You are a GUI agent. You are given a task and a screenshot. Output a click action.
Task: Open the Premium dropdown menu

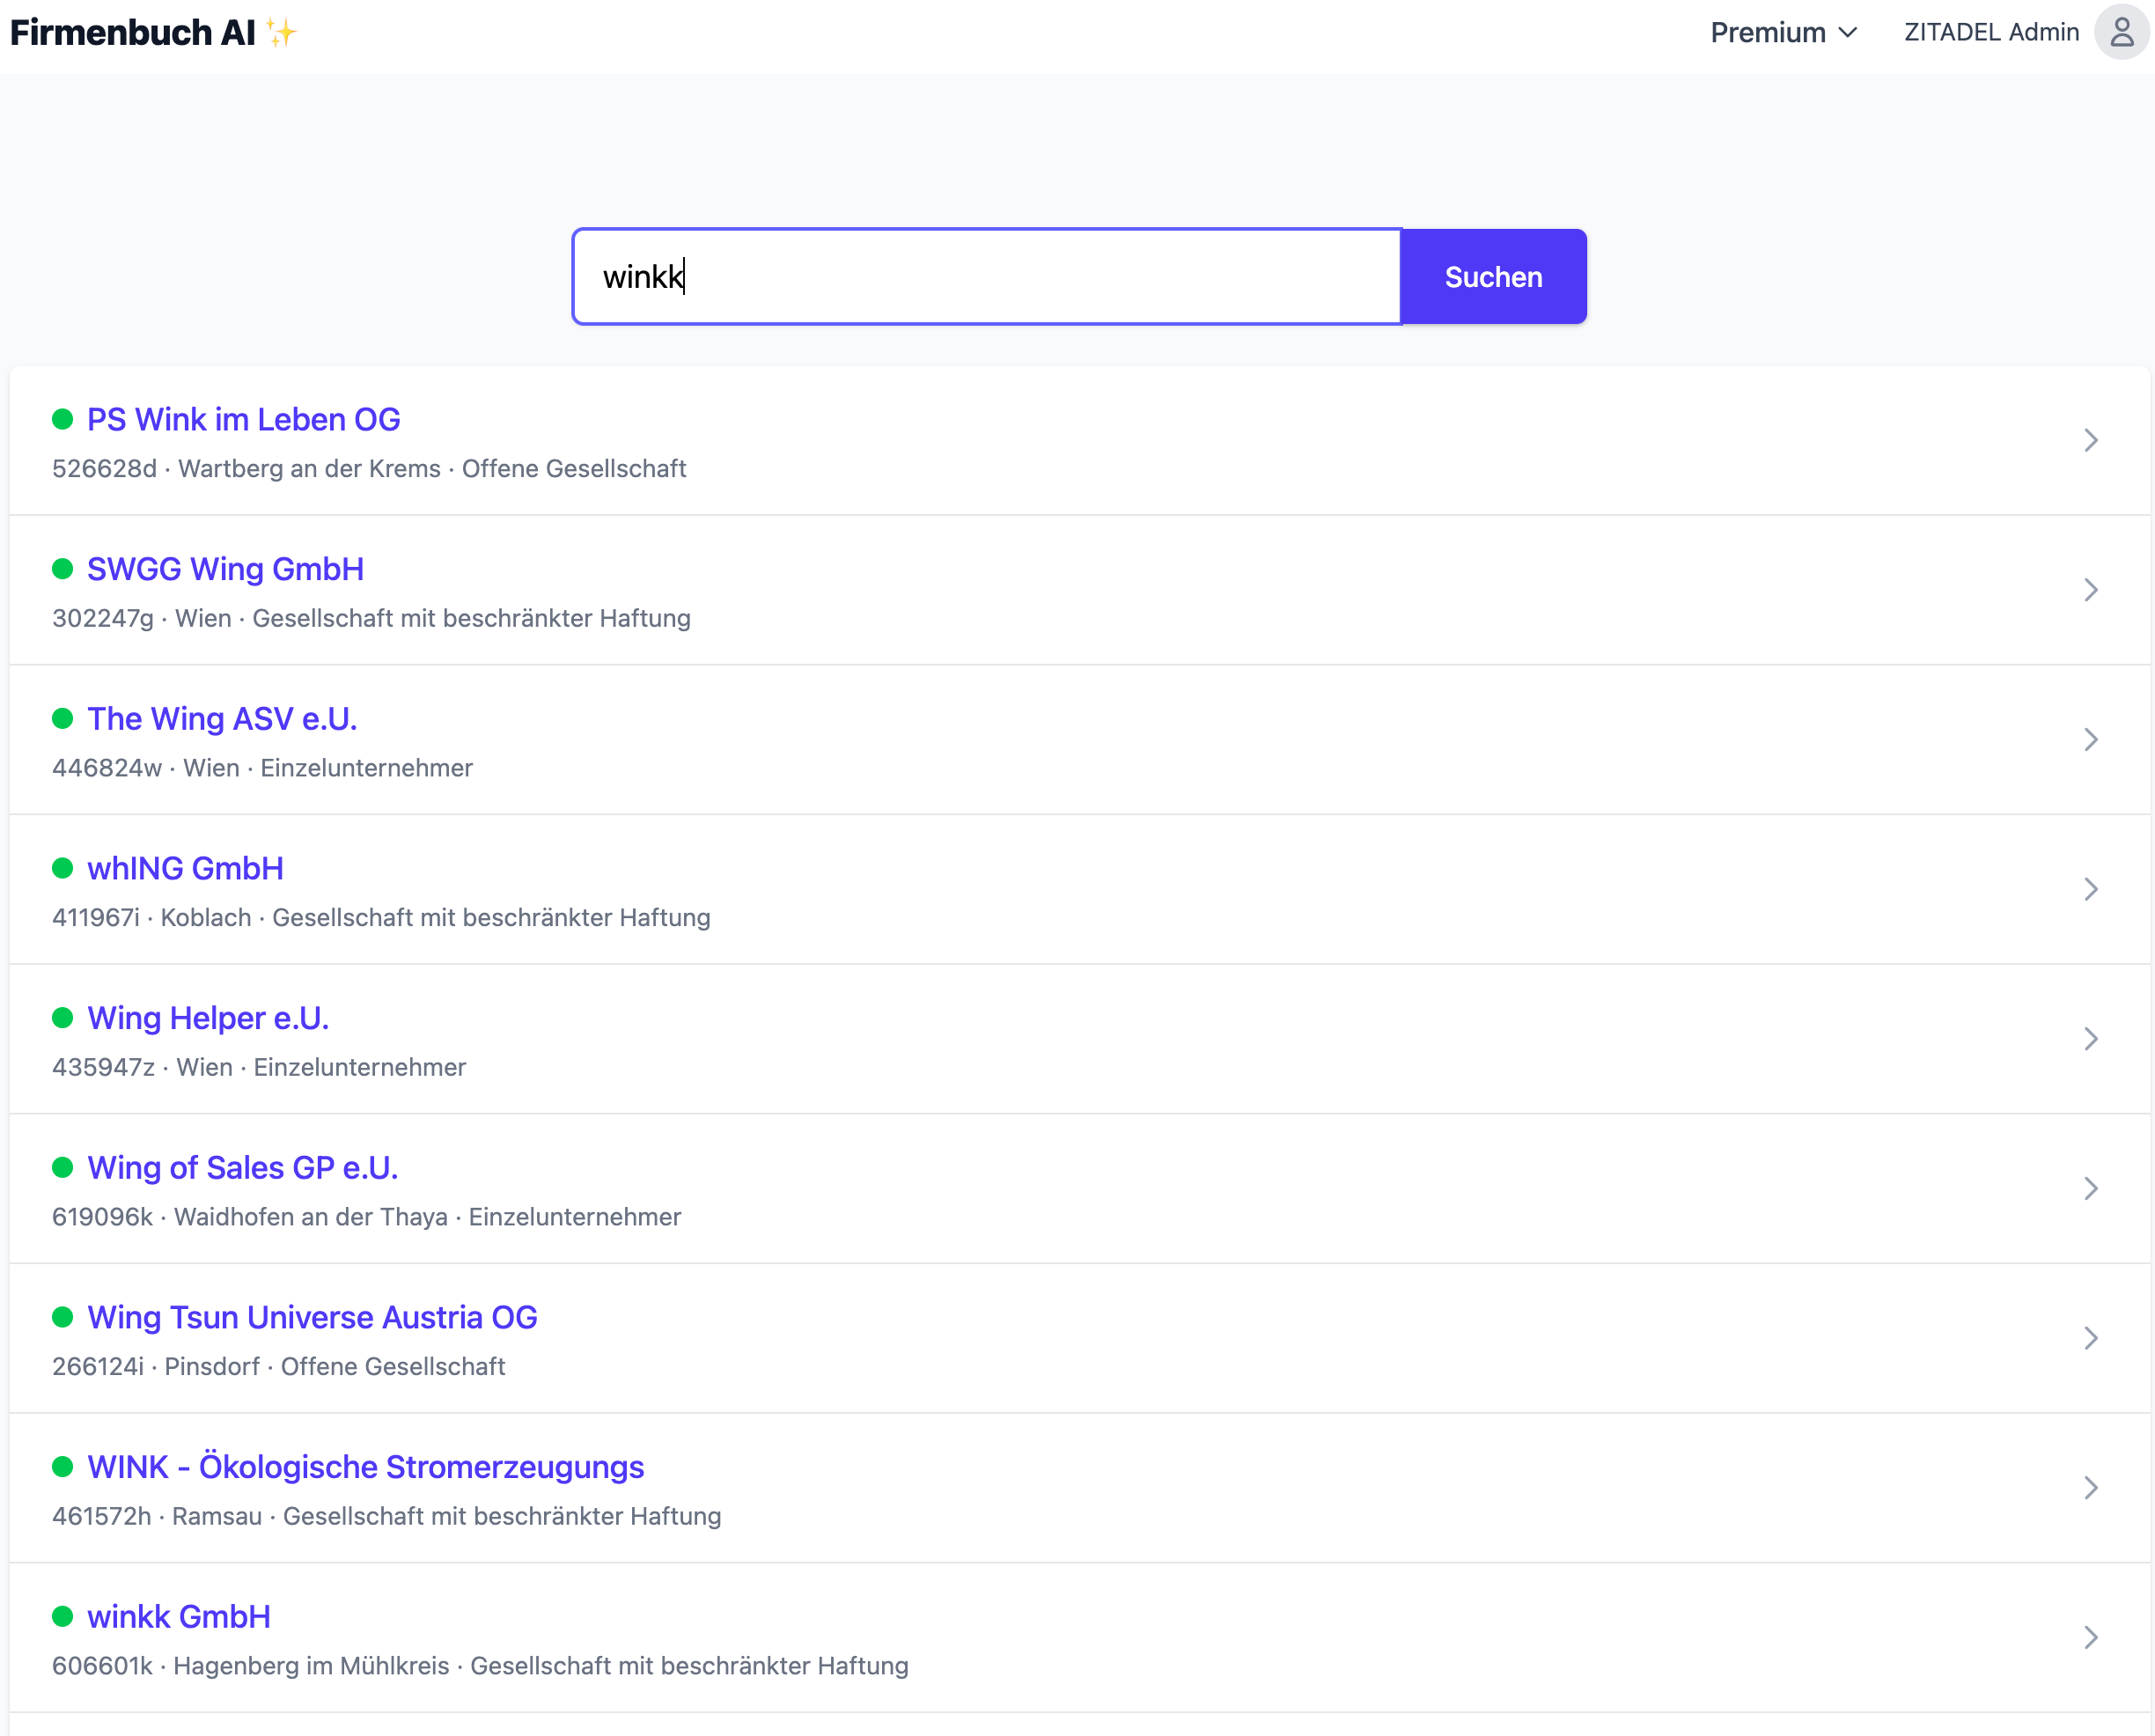1783,32
